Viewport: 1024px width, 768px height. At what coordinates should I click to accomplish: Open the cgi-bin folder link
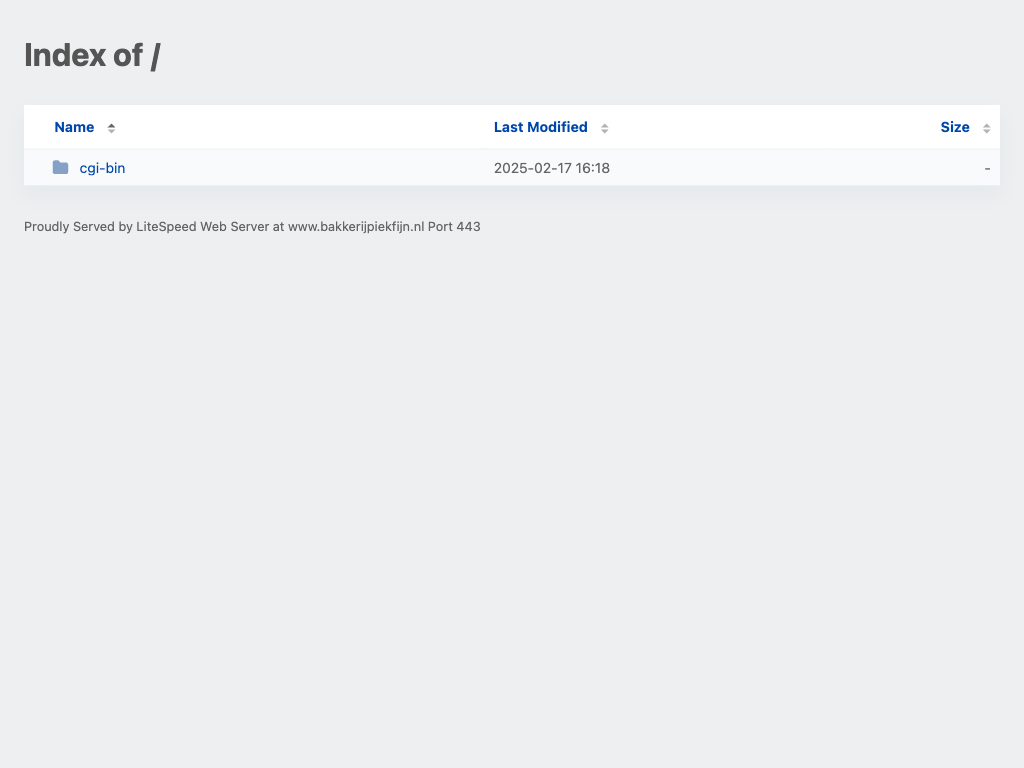point(102,168)
